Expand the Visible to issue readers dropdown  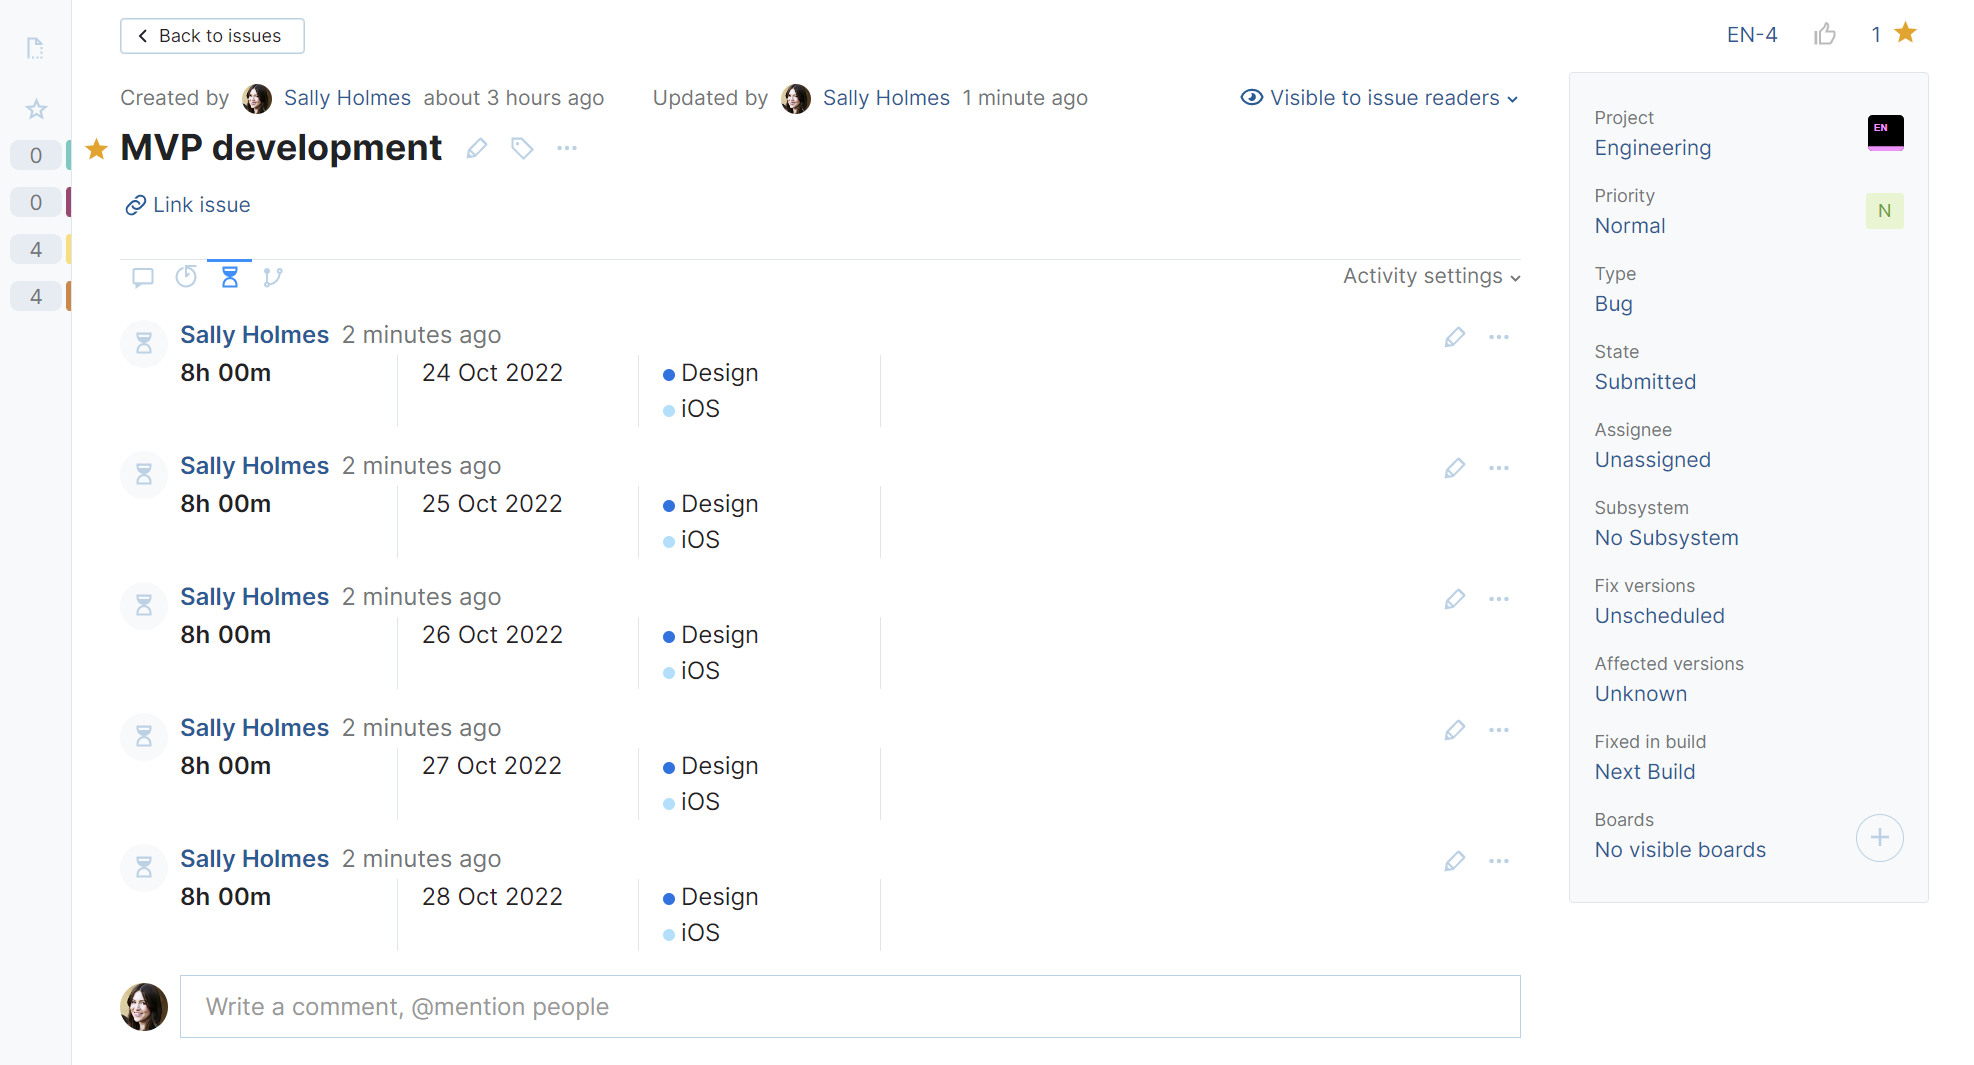1380,98
